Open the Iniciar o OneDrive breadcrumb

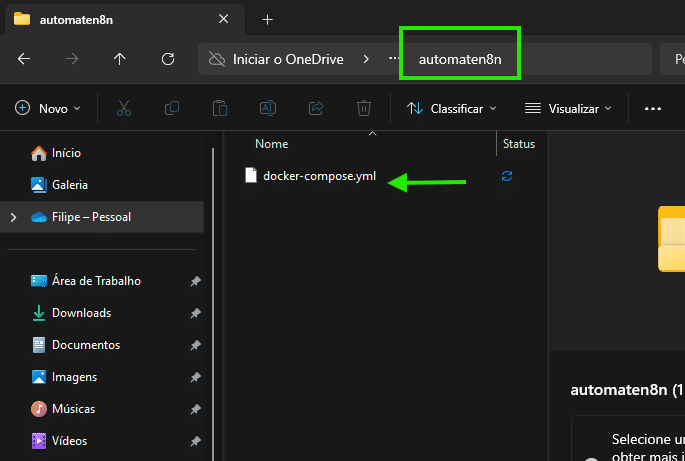[x=288, y=59]
